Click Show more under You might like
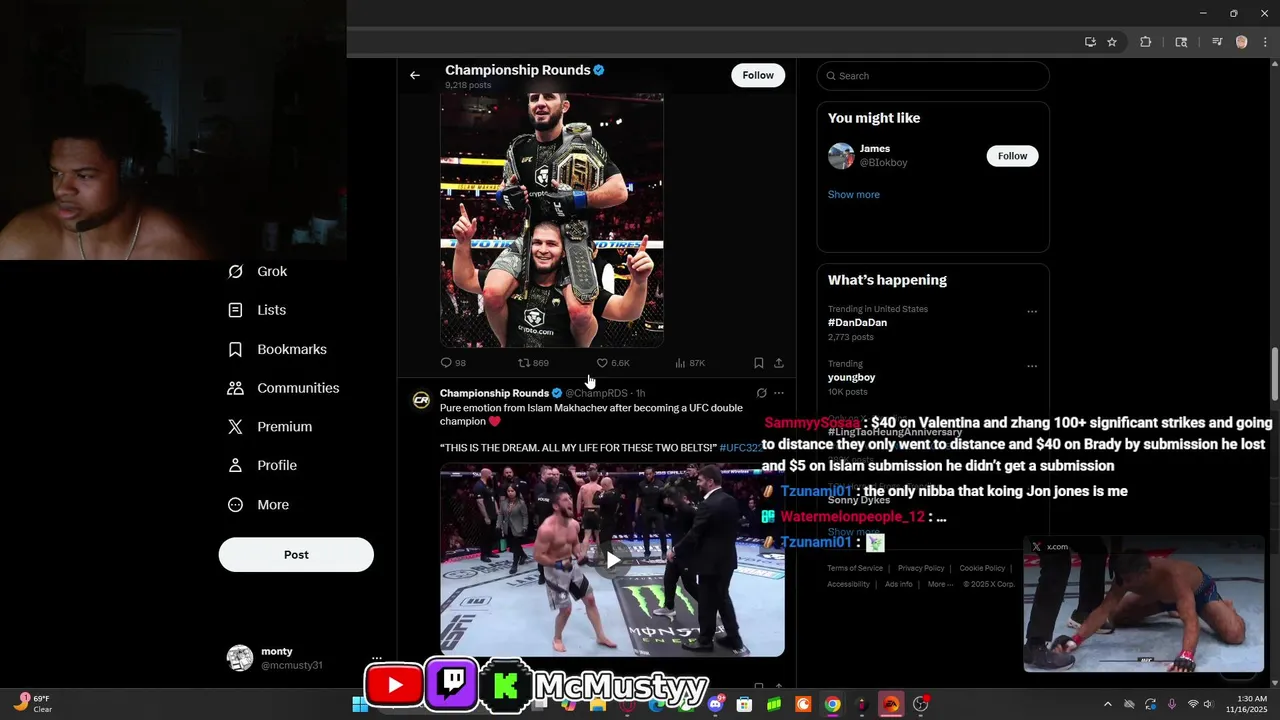Viewport: 1280px width, 720px height. [854, 195]
